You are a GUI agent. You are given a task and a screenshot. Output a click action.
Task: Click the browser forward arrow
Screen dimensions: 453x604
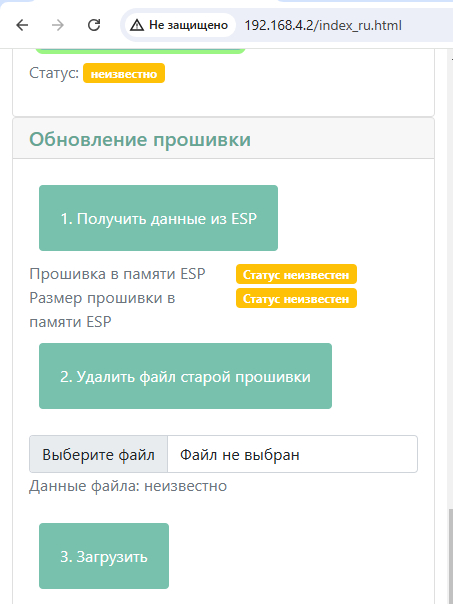pyautogui.click(x=58, y=25)
